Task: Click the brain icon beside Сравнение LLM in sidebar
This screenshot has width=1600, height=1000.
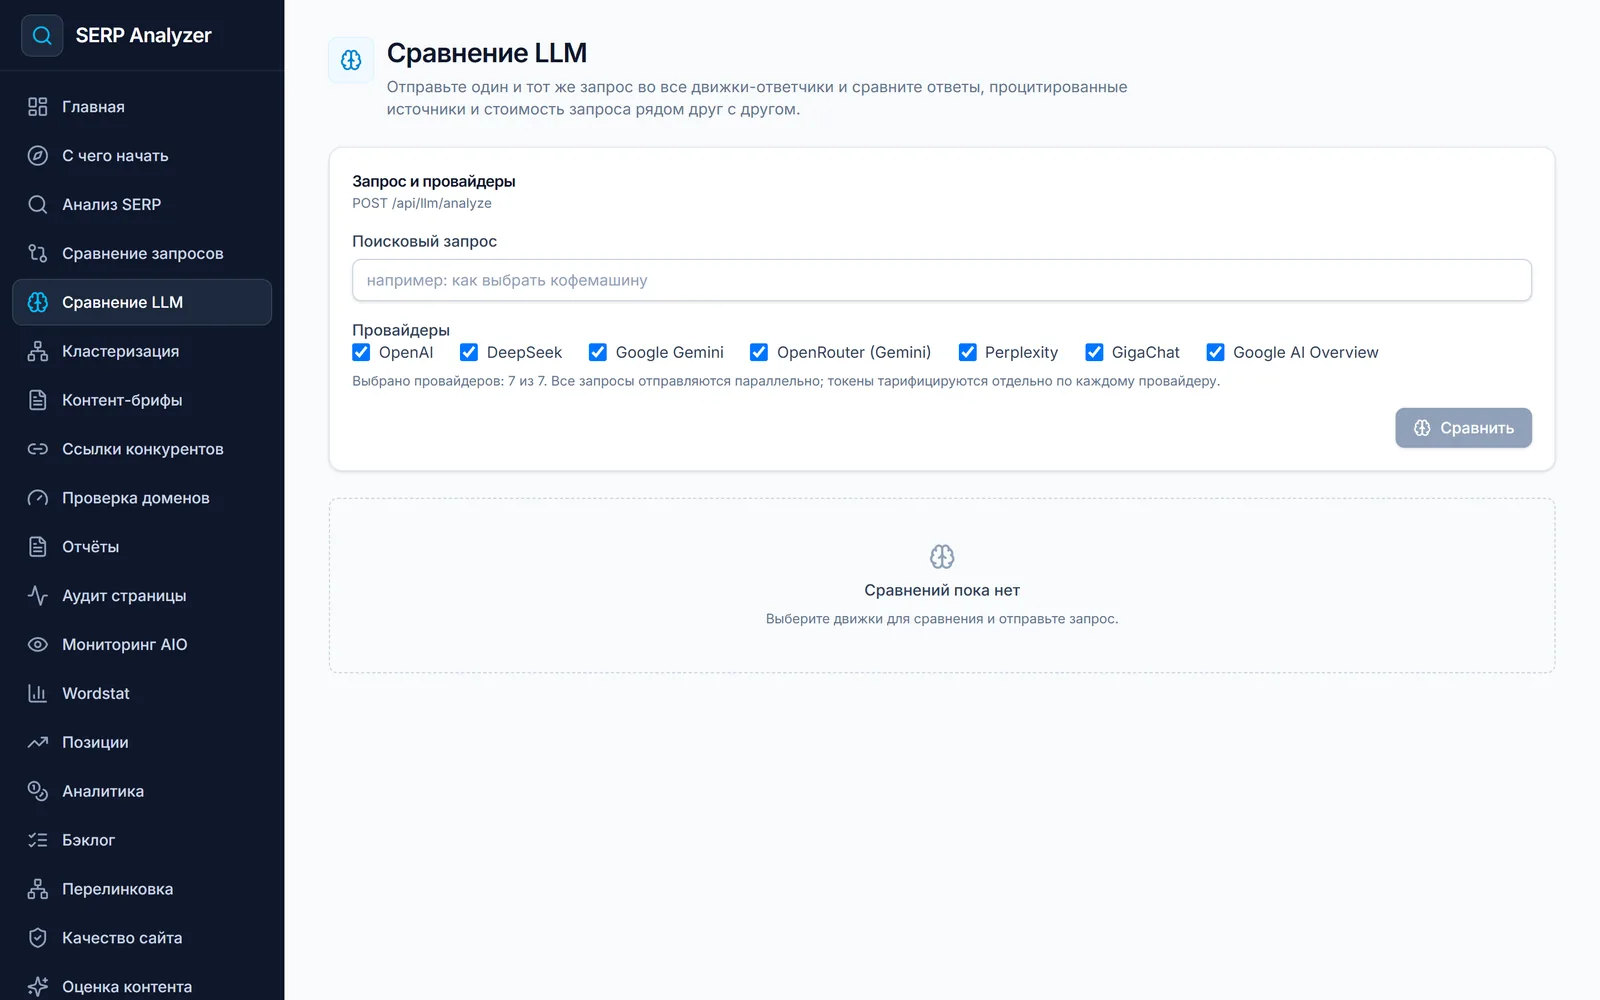Action: click(38, 303)
